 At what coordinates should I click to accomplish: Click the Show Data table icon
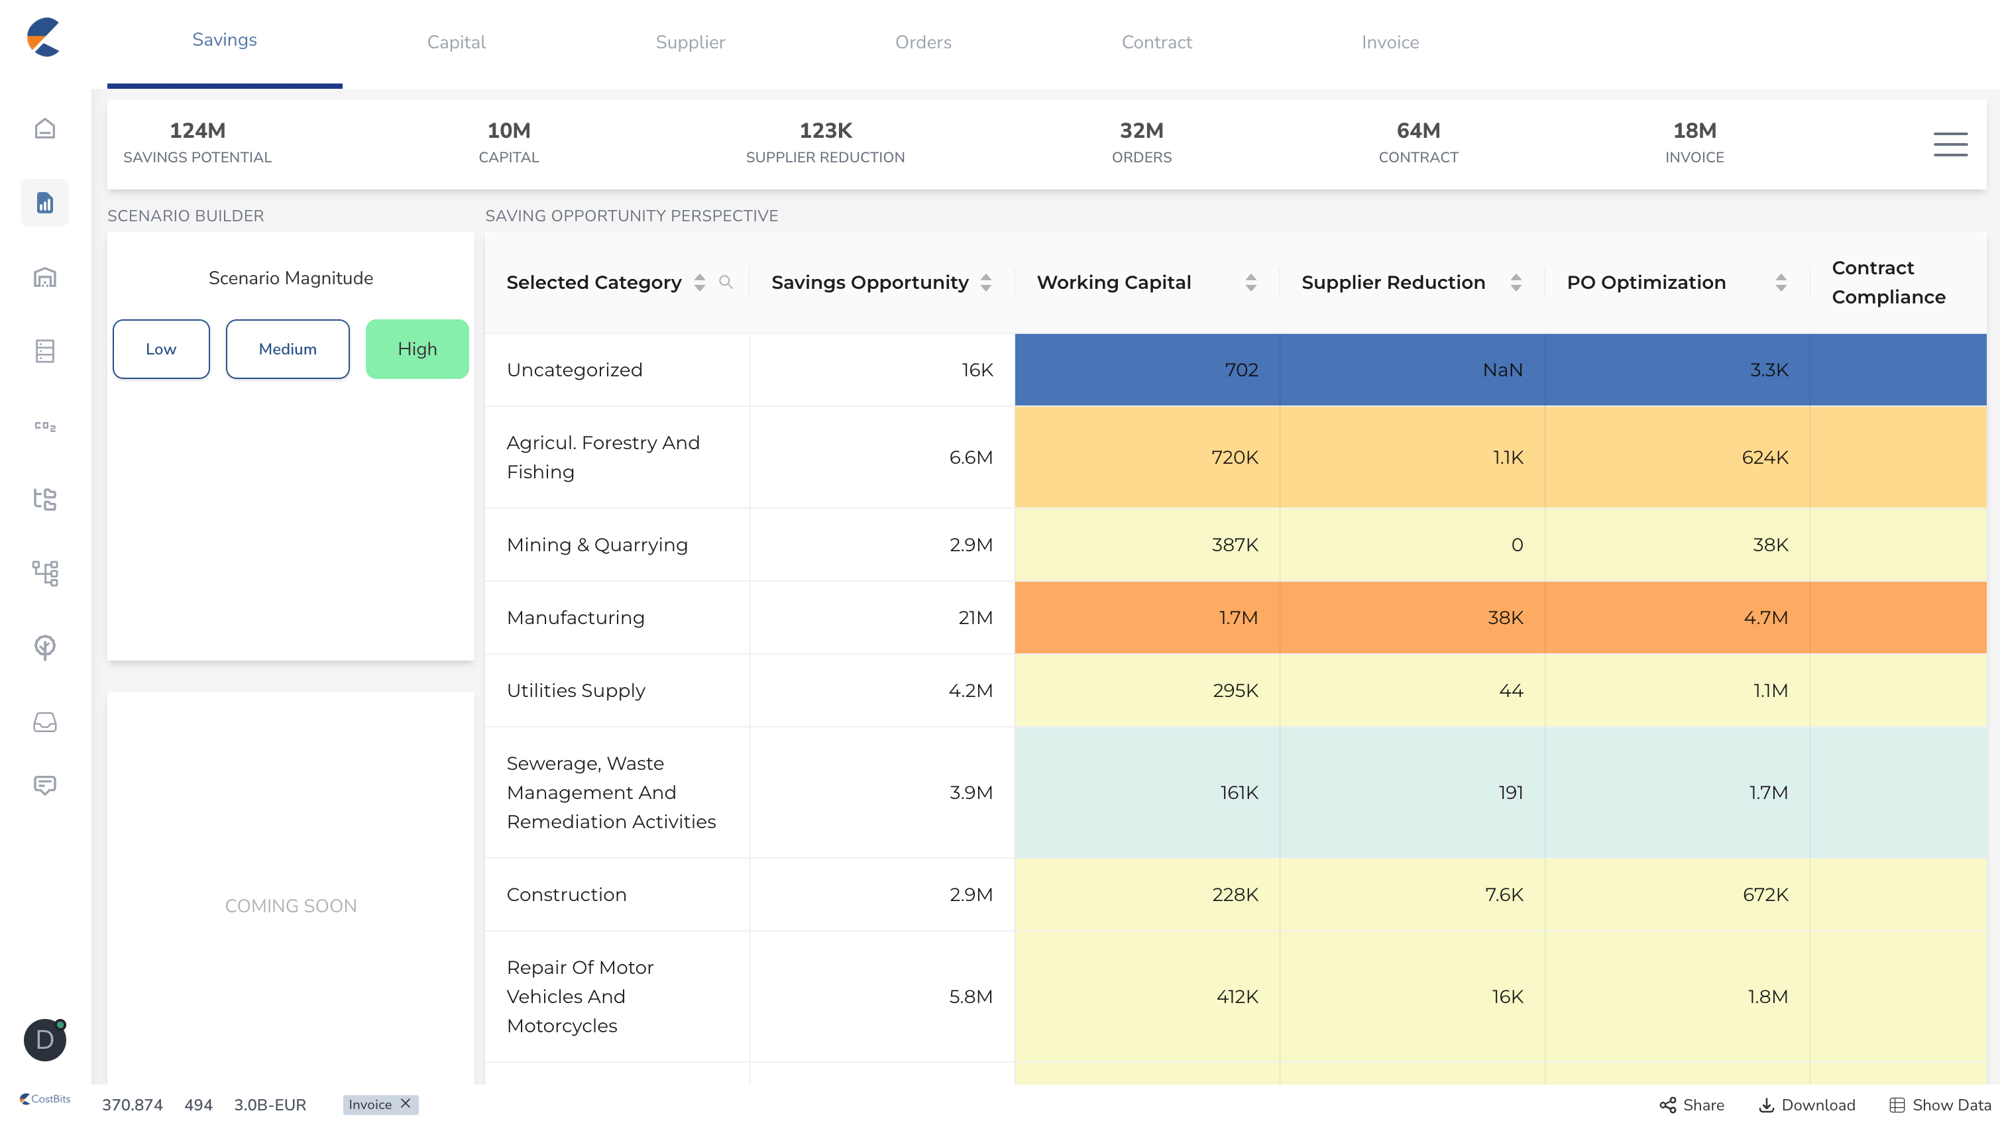pyautogui.click(x=1897, y=1105)
